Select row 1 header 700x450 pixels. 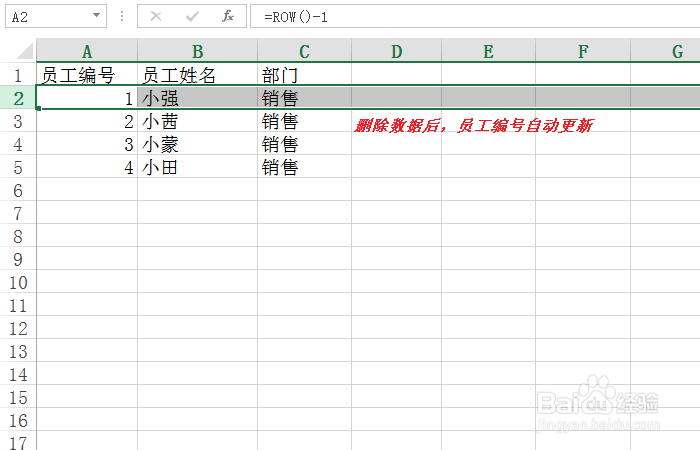[x=18, y=75]
